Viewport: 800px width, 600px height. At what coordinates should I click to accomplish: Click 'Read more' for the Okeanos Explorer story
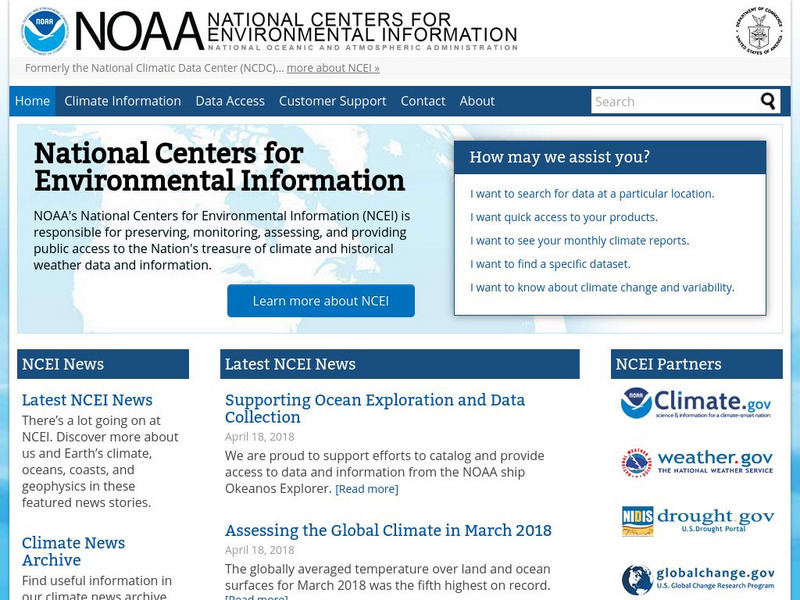click(367, 489)
